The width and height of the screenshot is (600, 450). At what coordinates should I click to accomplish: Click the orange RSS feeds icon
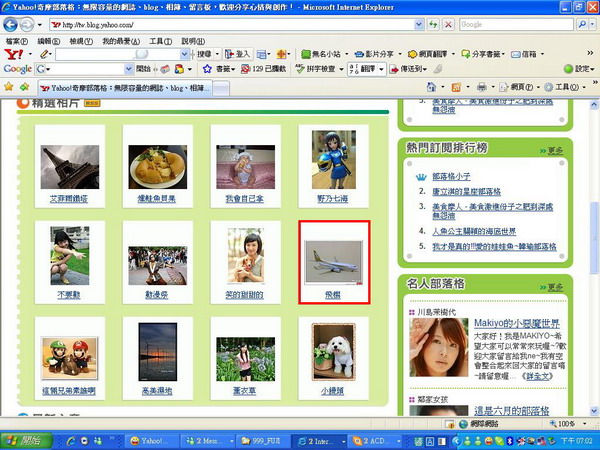coord(456,87)
